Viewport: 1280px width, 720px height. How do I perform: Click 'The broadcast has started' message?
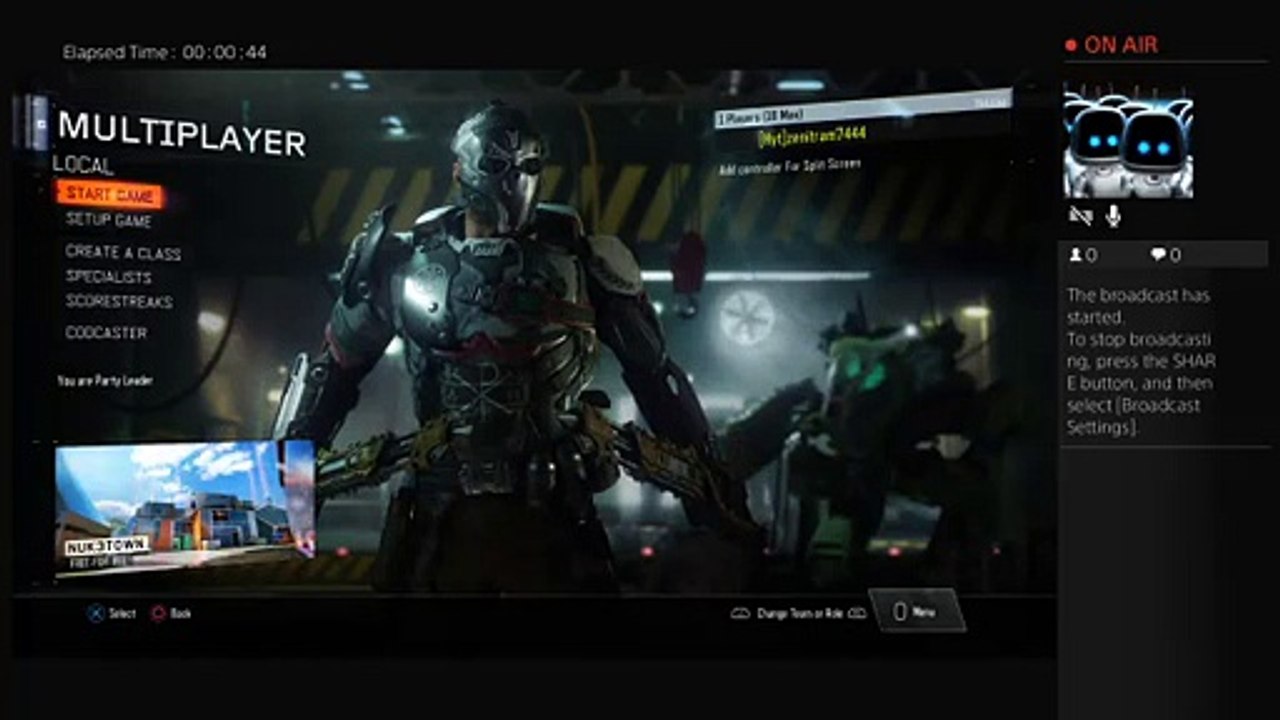tap(1139, 306)
